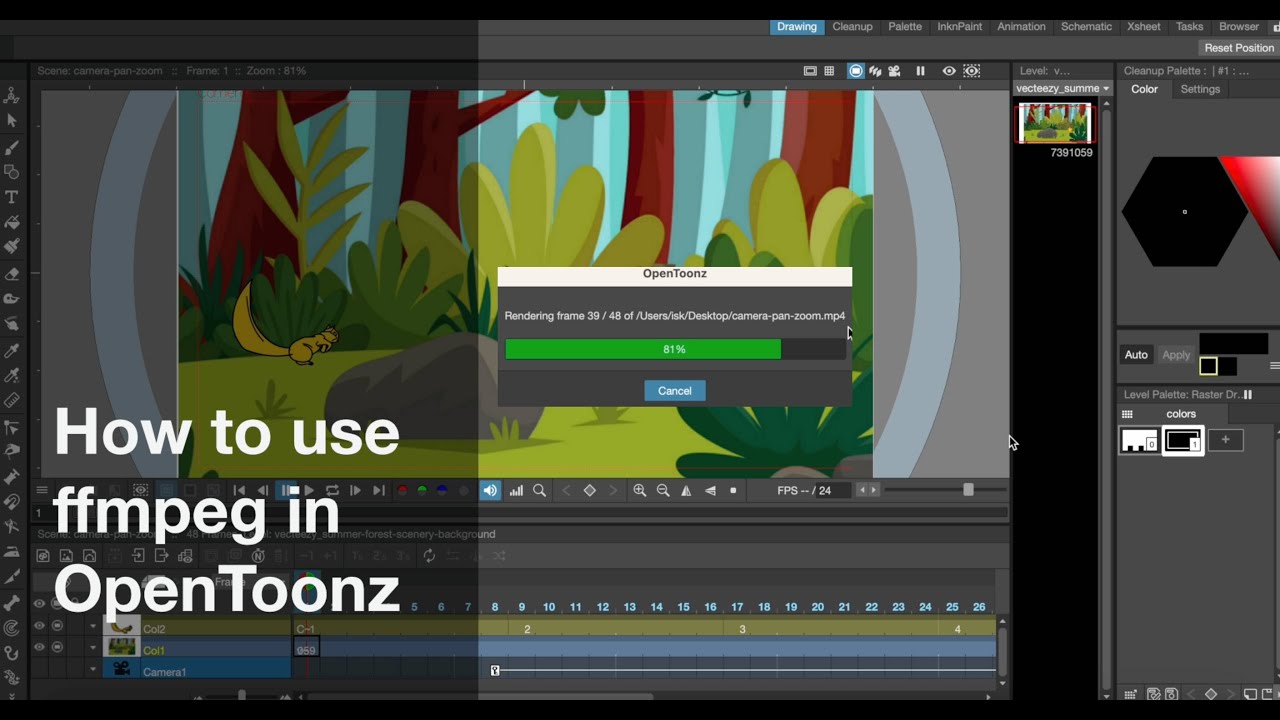The image size is (1280, 720).
Task: Toggle Col2 preview visibility eye
Action: click(x=39, y=628)
